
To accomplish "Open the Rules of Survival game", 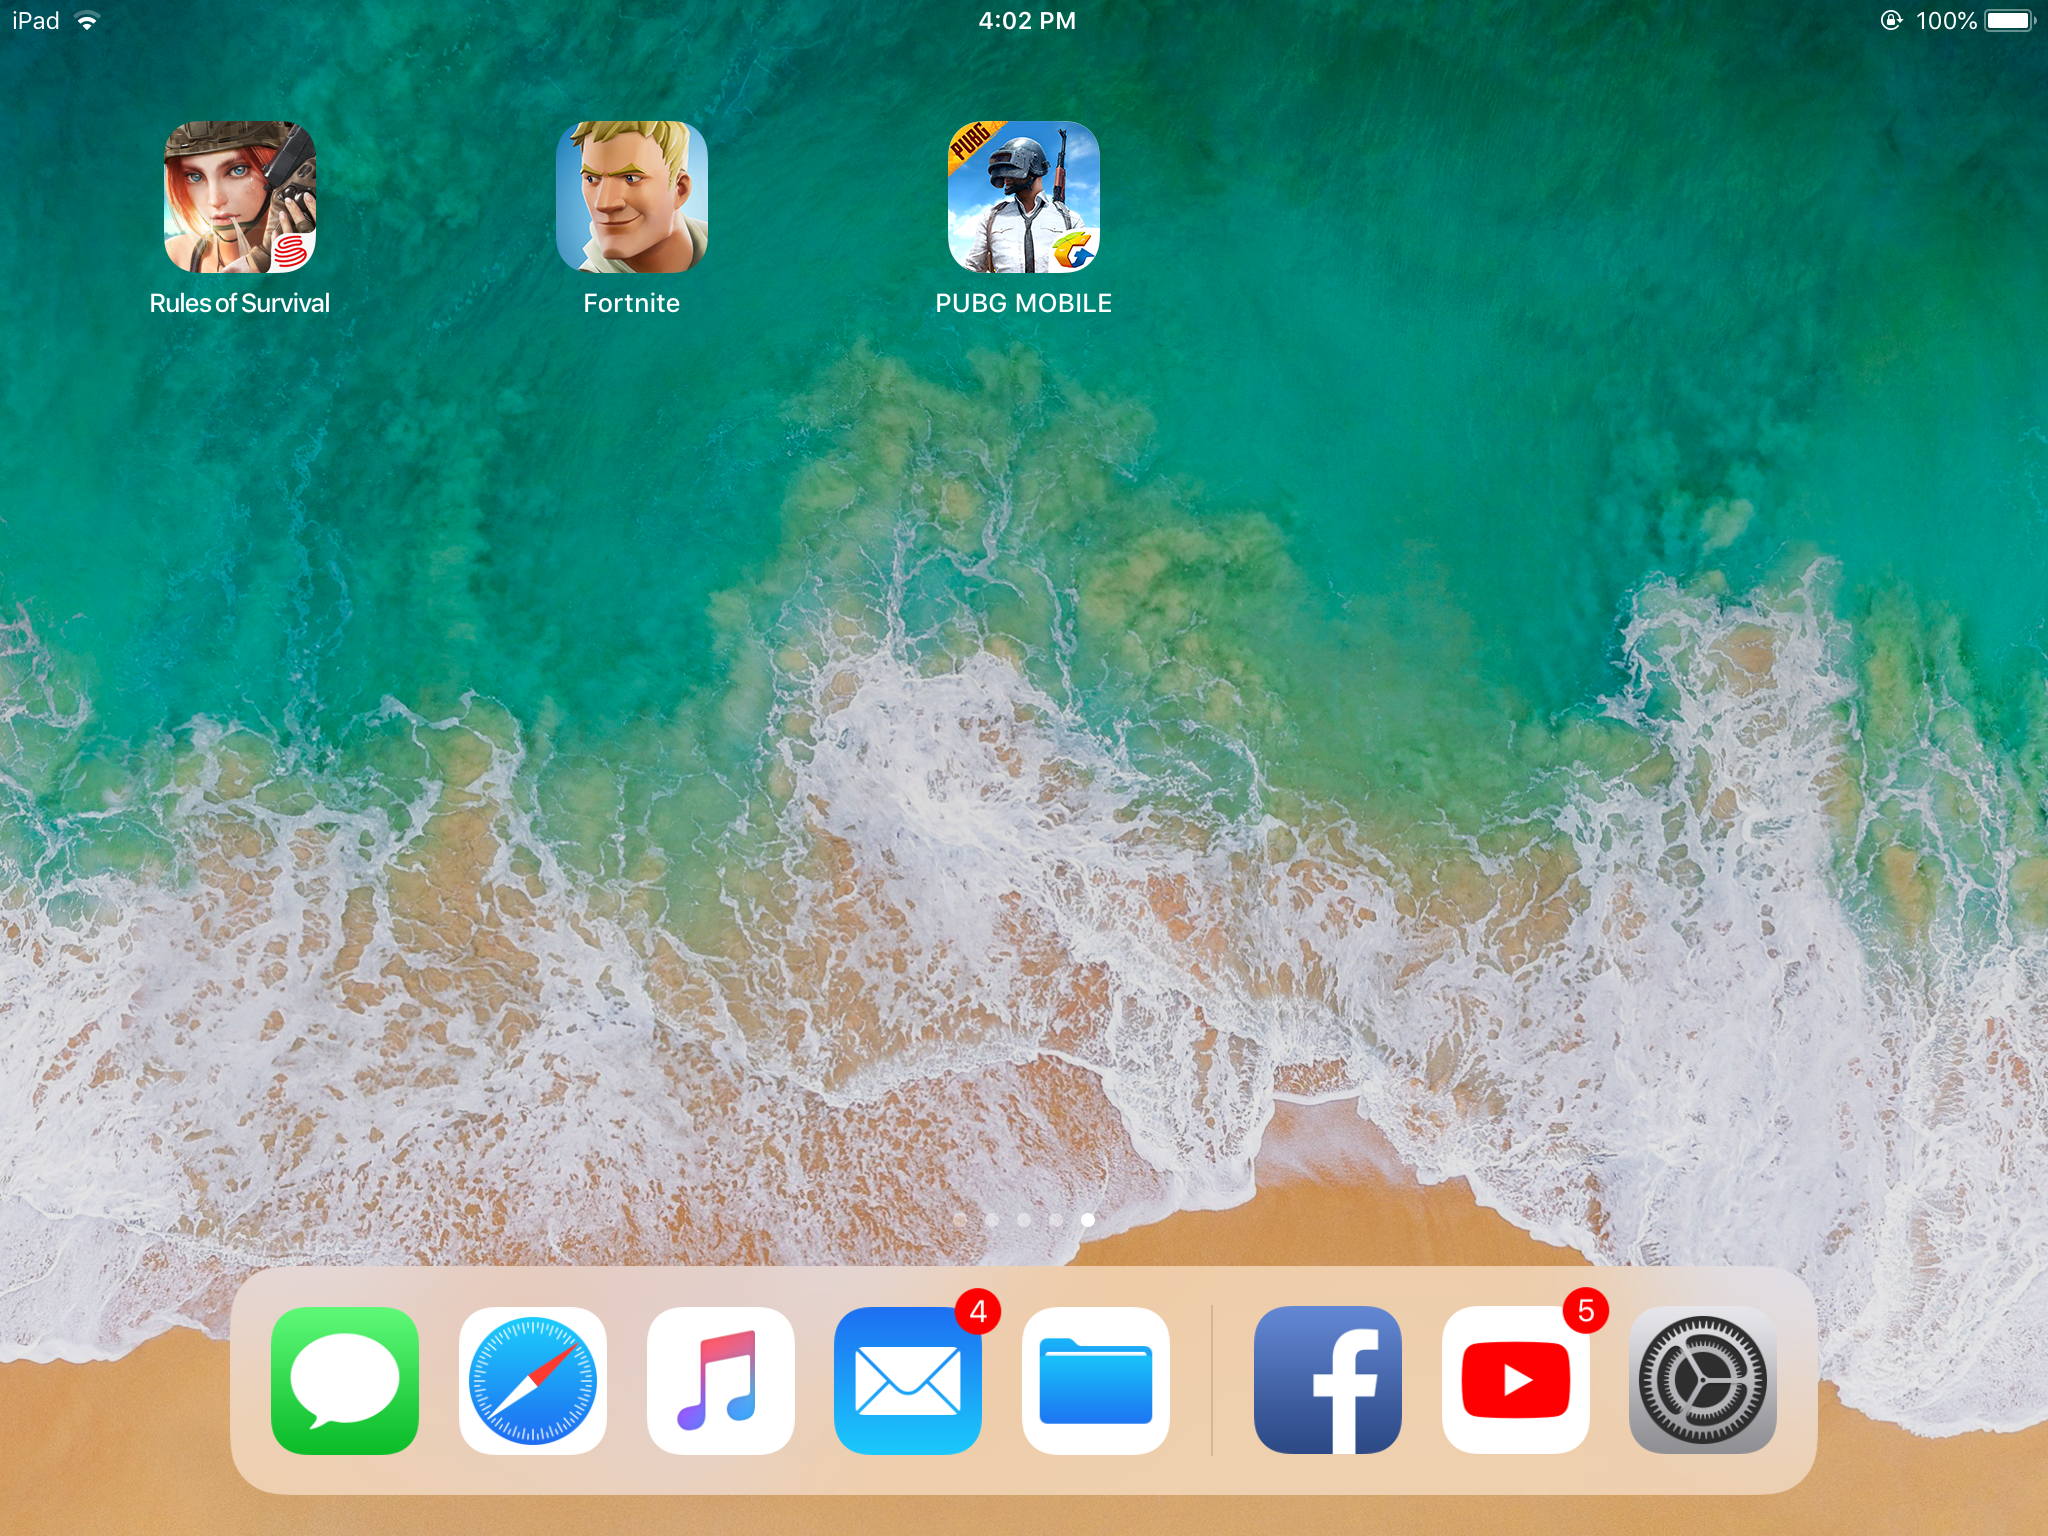I will click(x=240, y=197).
